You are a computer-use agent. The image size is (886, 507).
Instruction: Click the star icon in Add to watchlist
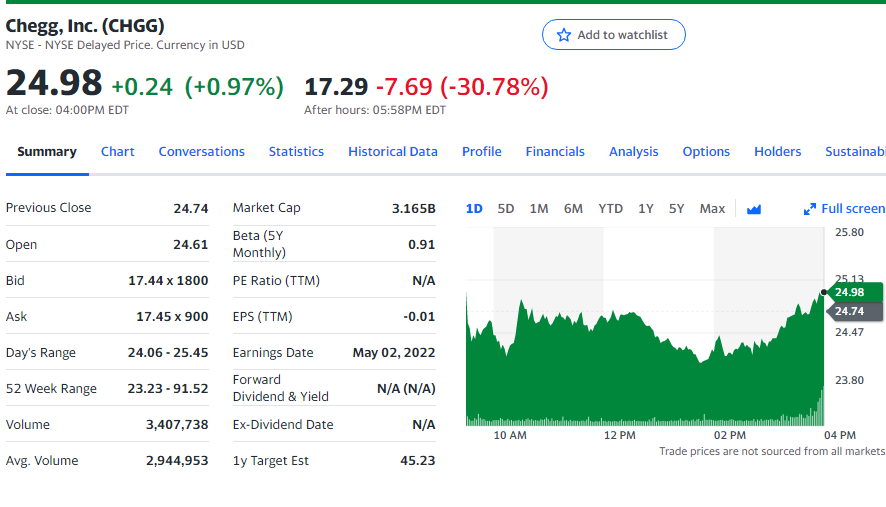[563, 35]
